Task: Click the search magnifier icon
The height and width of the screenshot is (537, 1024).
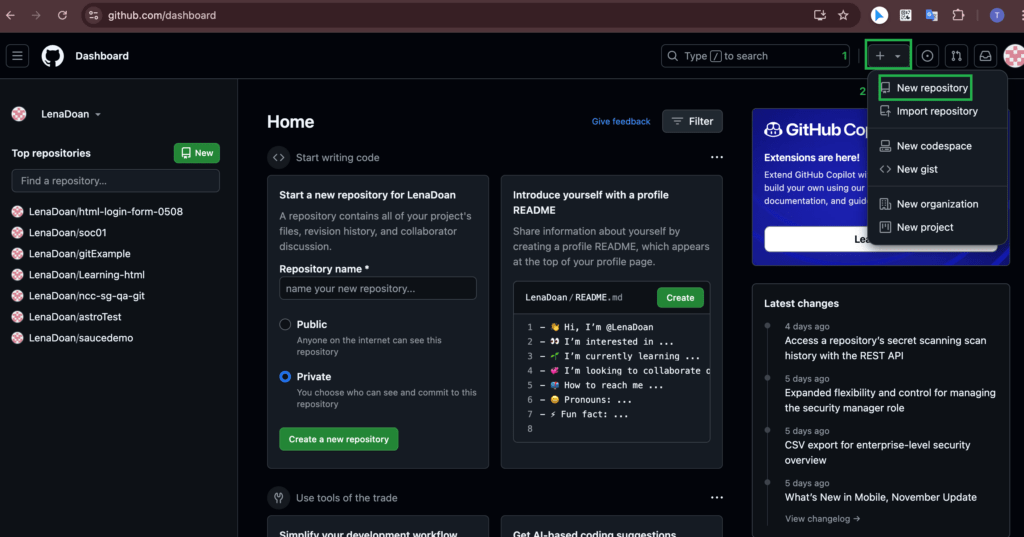Action: [673, 56]
